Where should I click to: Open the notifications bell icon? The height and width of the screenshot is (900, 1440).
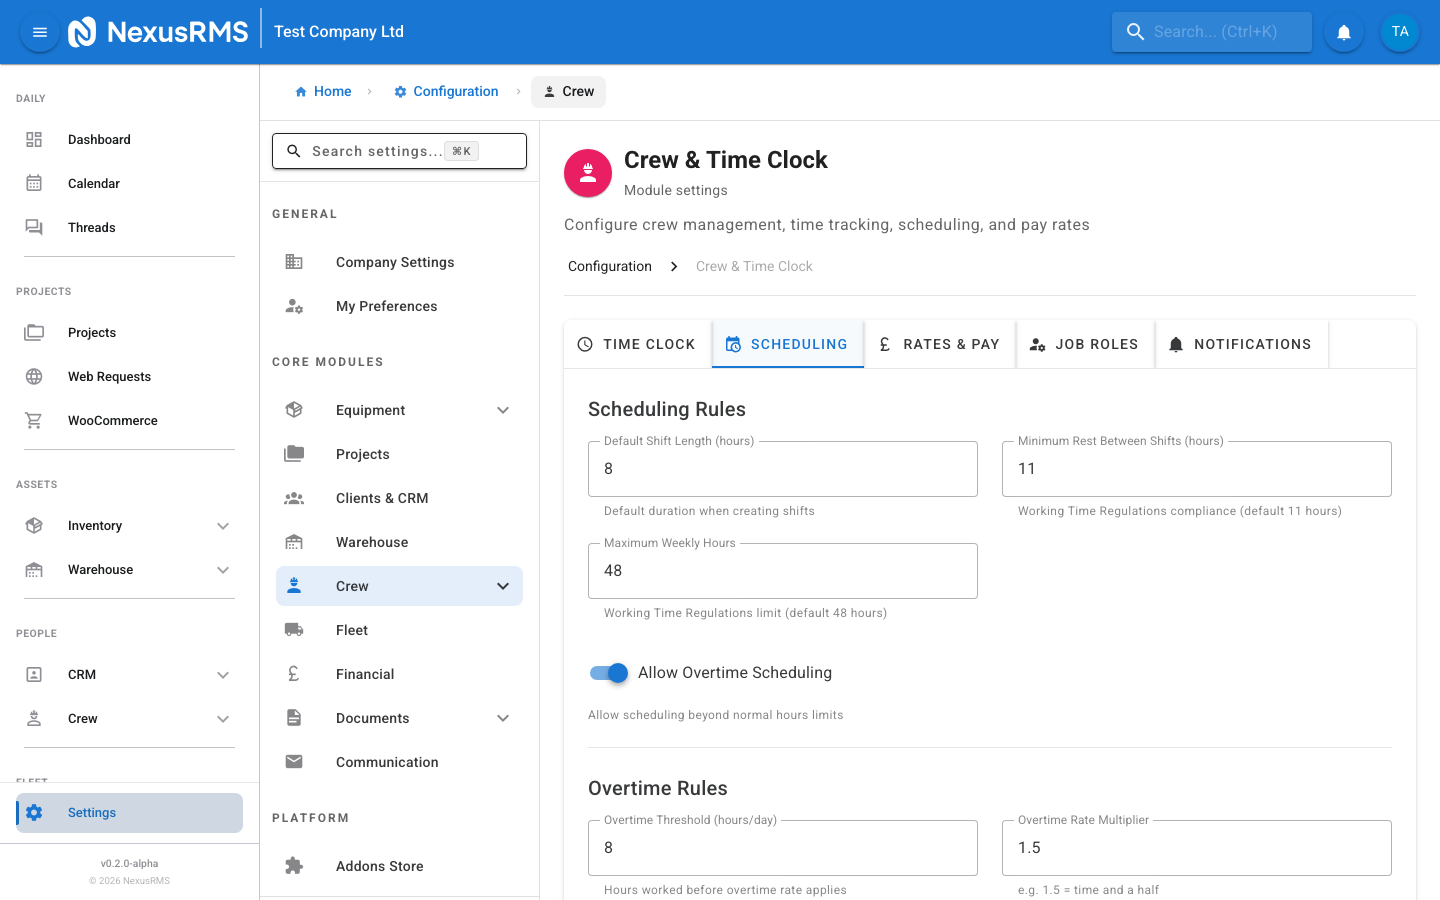coord(1343,31)
